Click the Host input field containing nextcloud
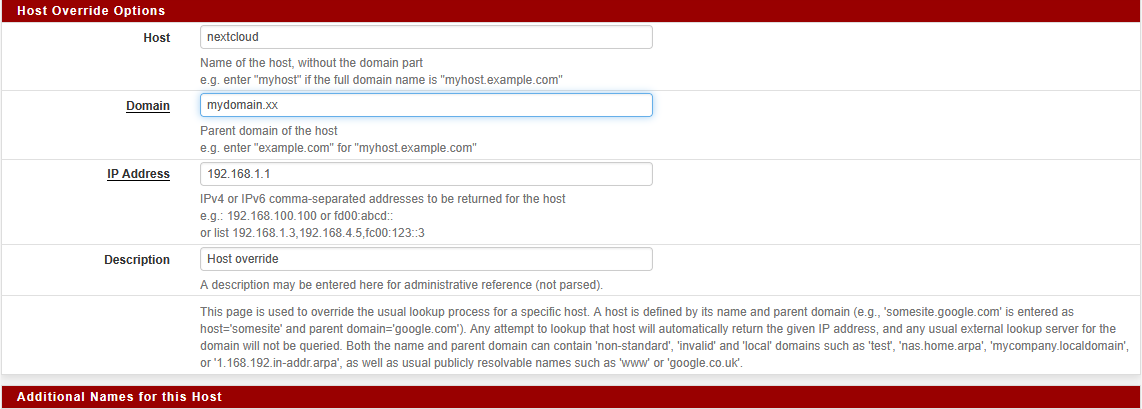 point(426,37)
